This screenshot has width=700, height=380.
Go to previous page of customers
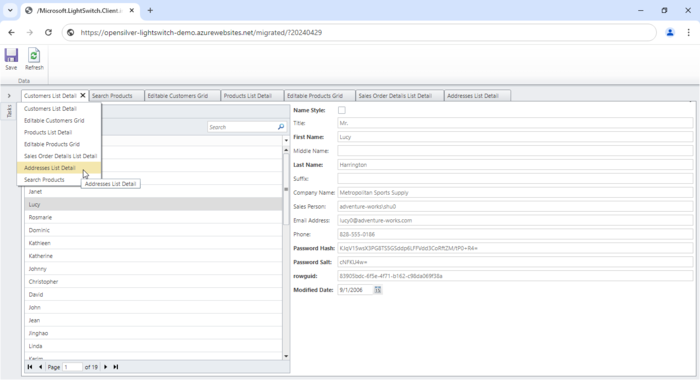click(x=41, y=367)
